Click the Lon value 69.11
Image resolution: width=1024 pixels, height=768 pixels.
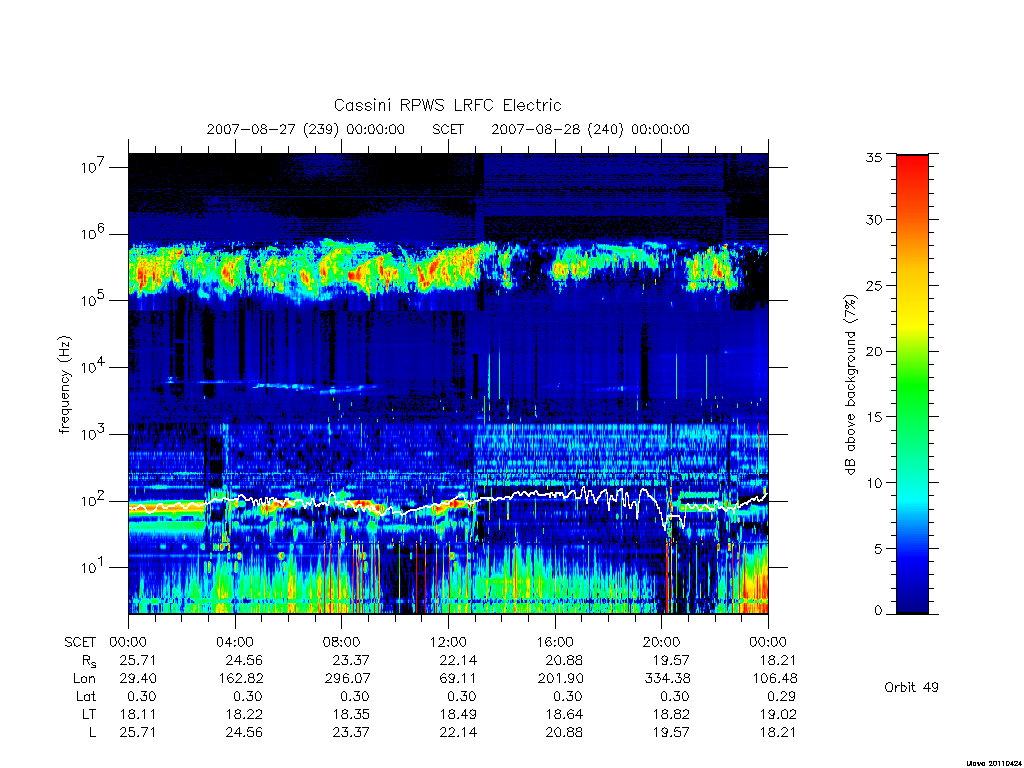click(457, 679)
